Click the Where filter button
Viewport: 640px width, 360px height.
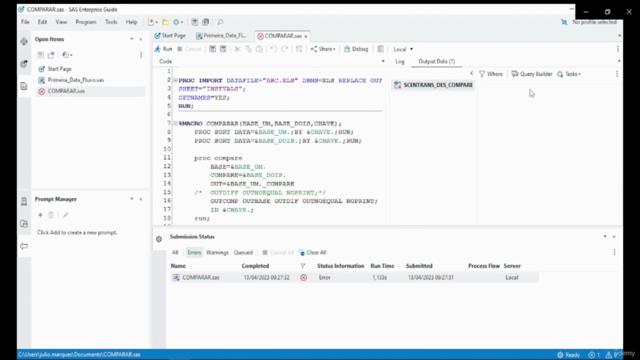point(491,74)
